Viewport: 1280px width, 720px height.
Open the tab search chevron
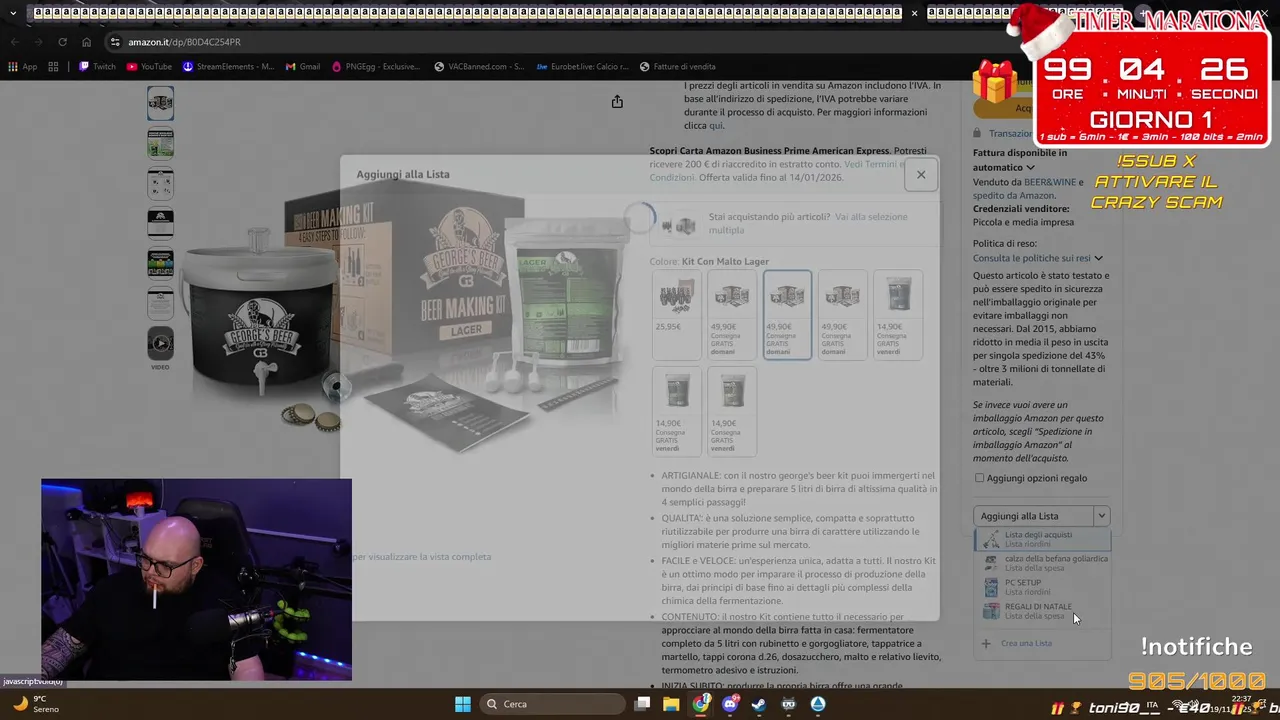click(12, 13)
